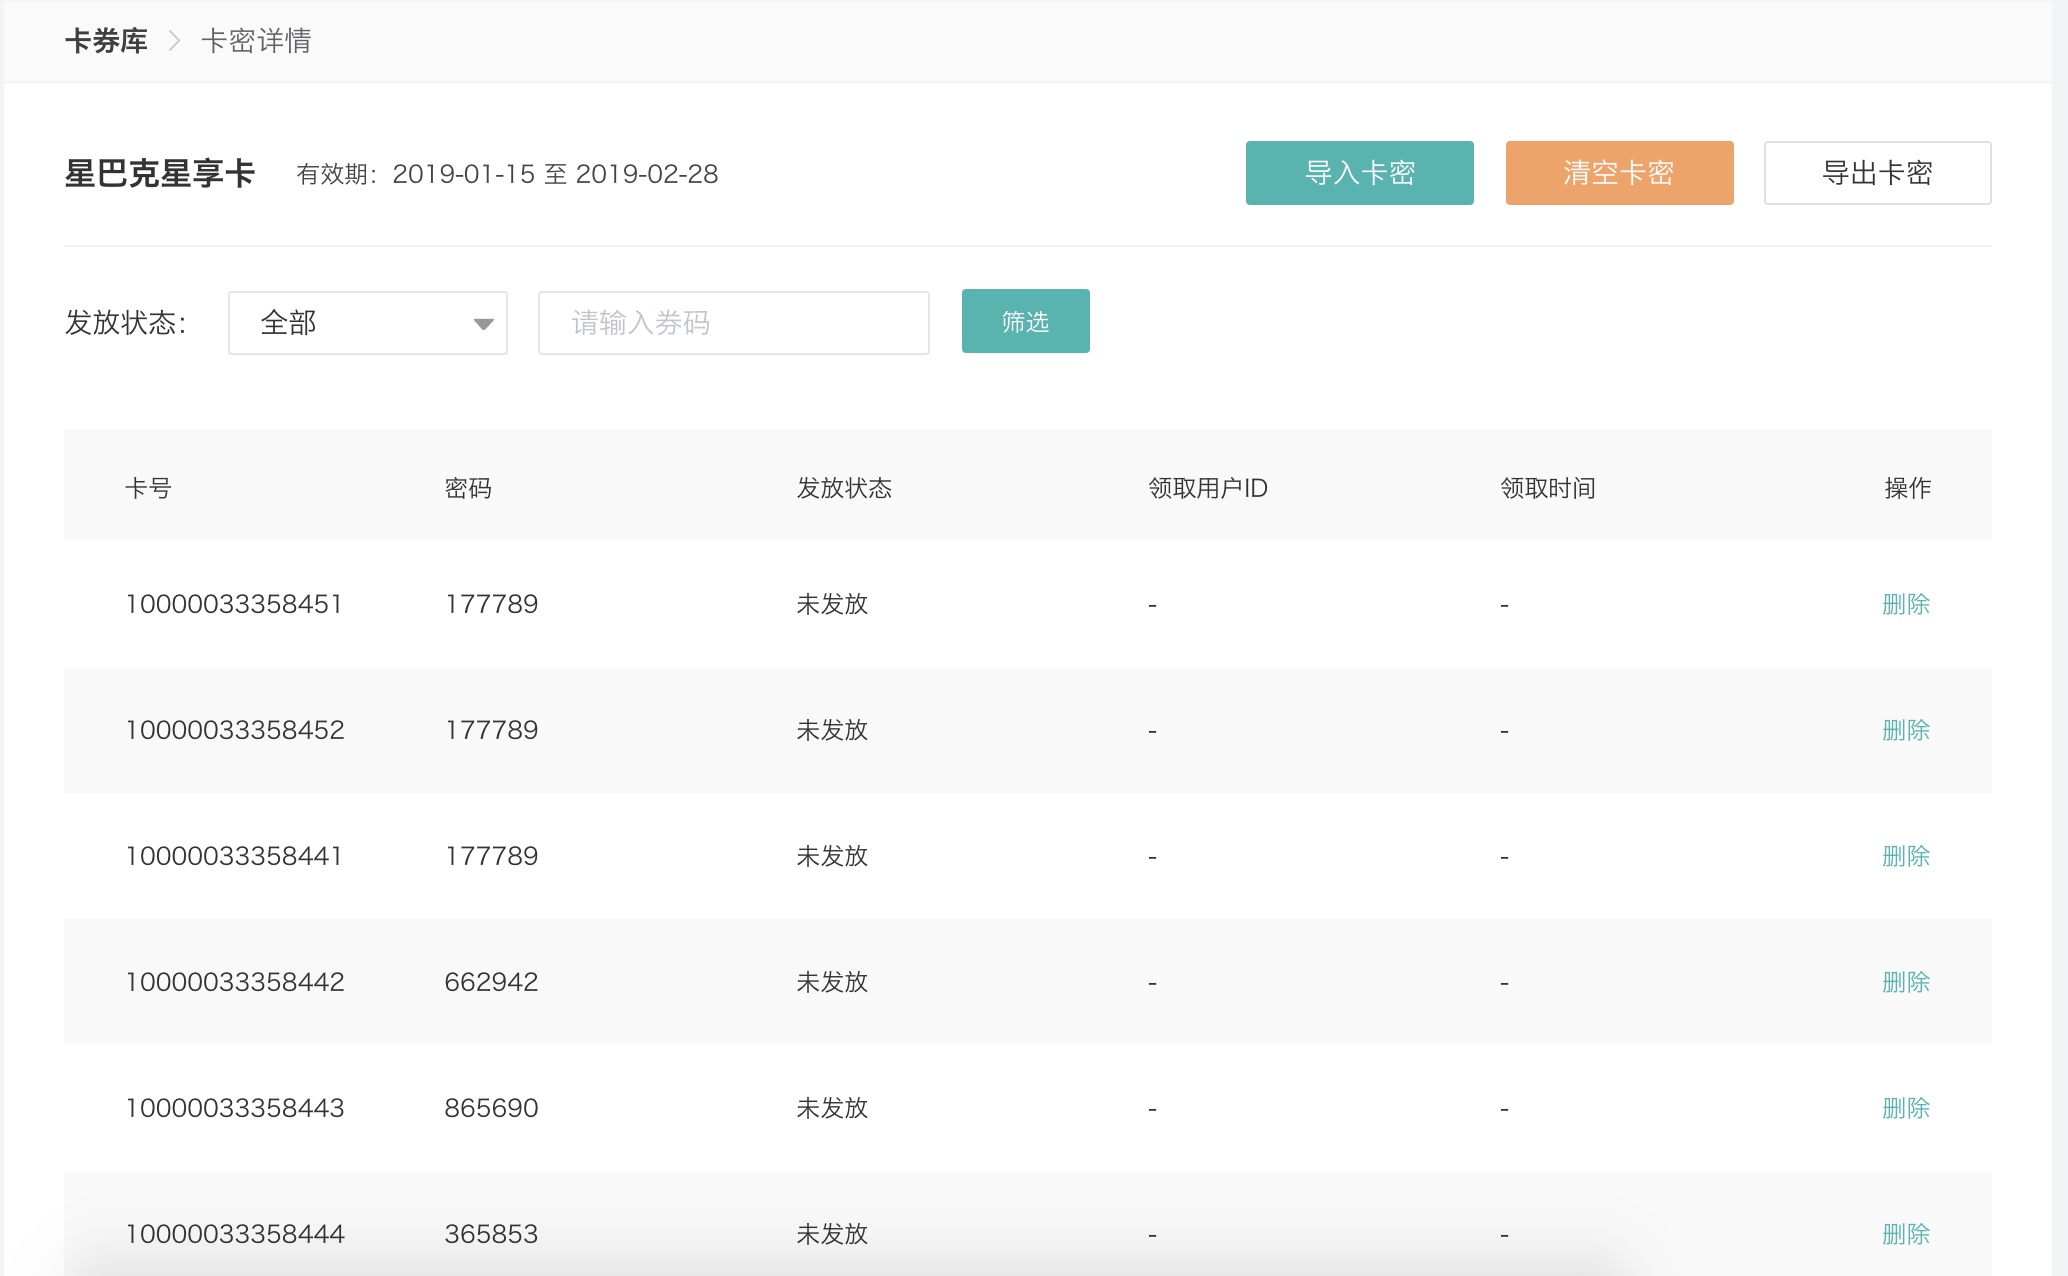
Task: Click the 卡密详情 breadcrumb item
Action: 256,41
